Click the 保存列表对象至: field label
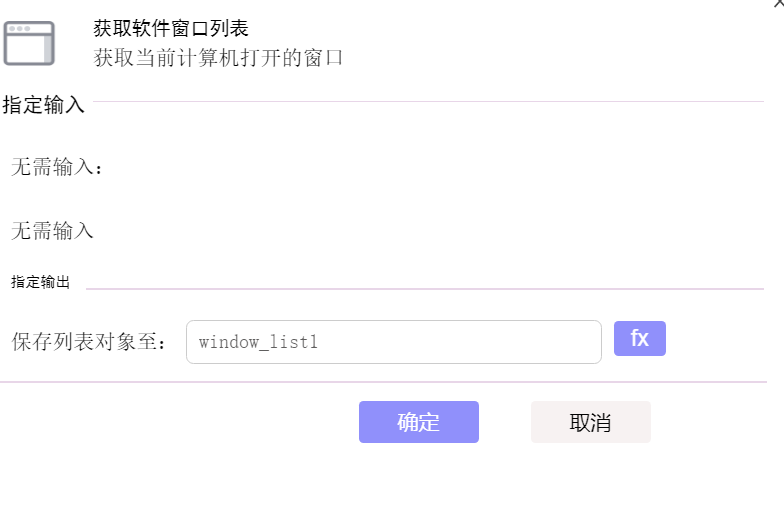This screenshot has width=784, height=531. [88, 342]
